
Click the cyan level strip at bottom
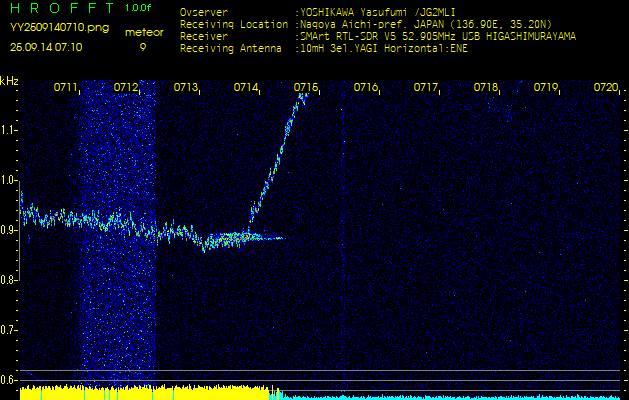point(450,396)
